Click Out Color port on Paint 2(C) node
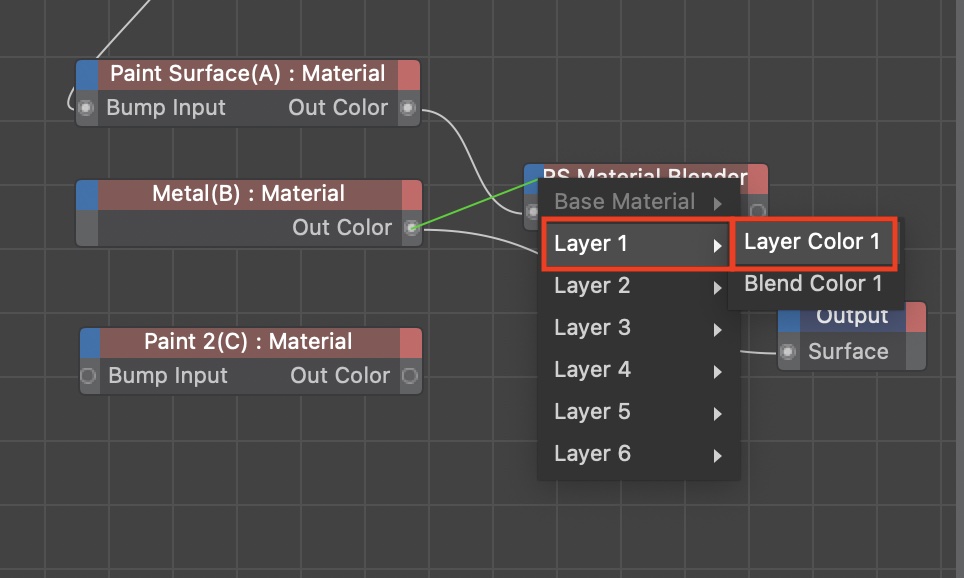This screenshot has width=964, height=578. click(409, 376)
